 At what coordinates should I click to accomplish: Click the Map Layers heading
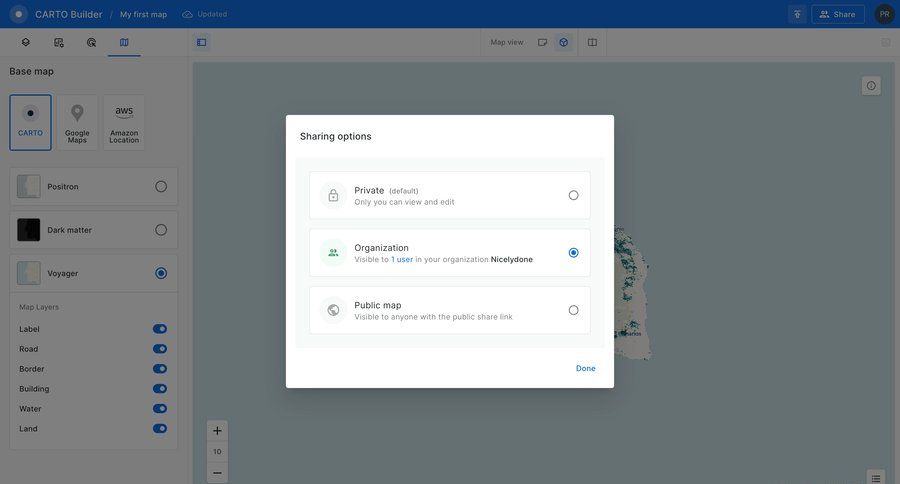pyautogui.click(x=39, y=307)
